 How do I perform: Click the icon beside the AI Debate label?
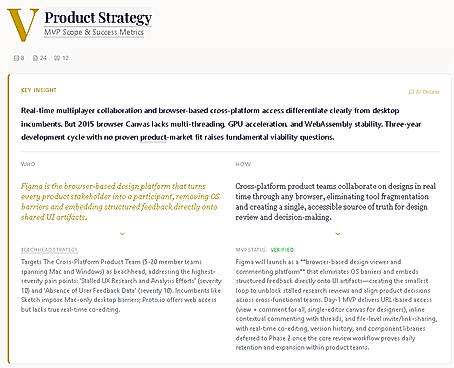(x=411, y=92)
